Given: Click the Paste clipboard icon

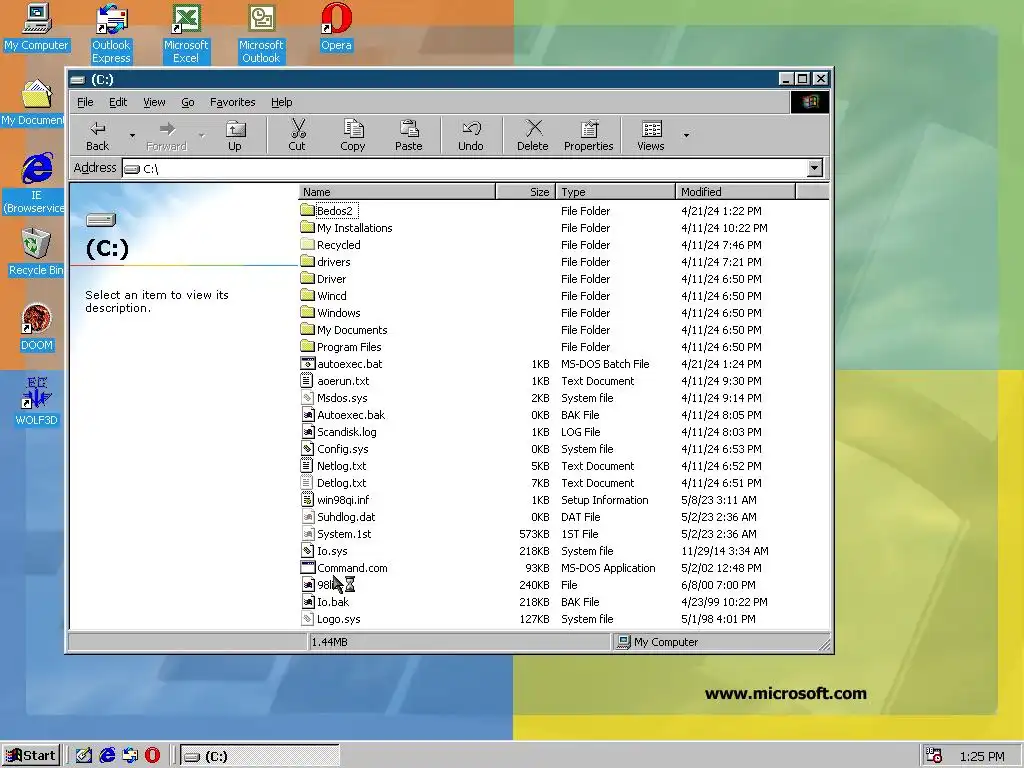Looking at the screenshot, I should [409, 129].
